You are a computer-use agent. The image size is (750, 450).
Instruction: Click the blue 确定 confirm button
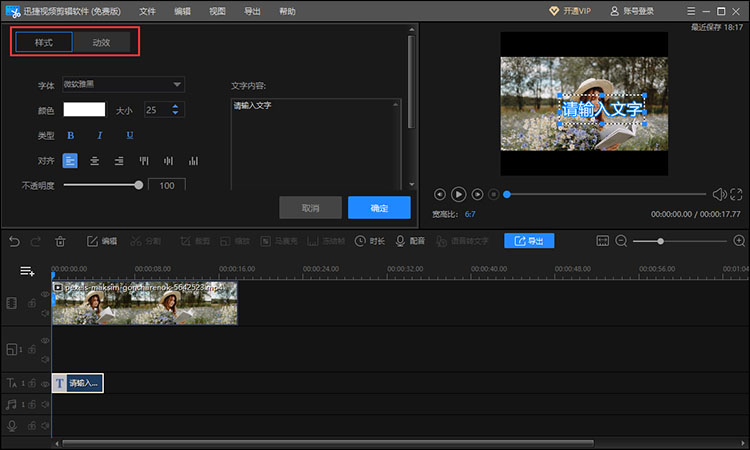click(x=379, y=208)
